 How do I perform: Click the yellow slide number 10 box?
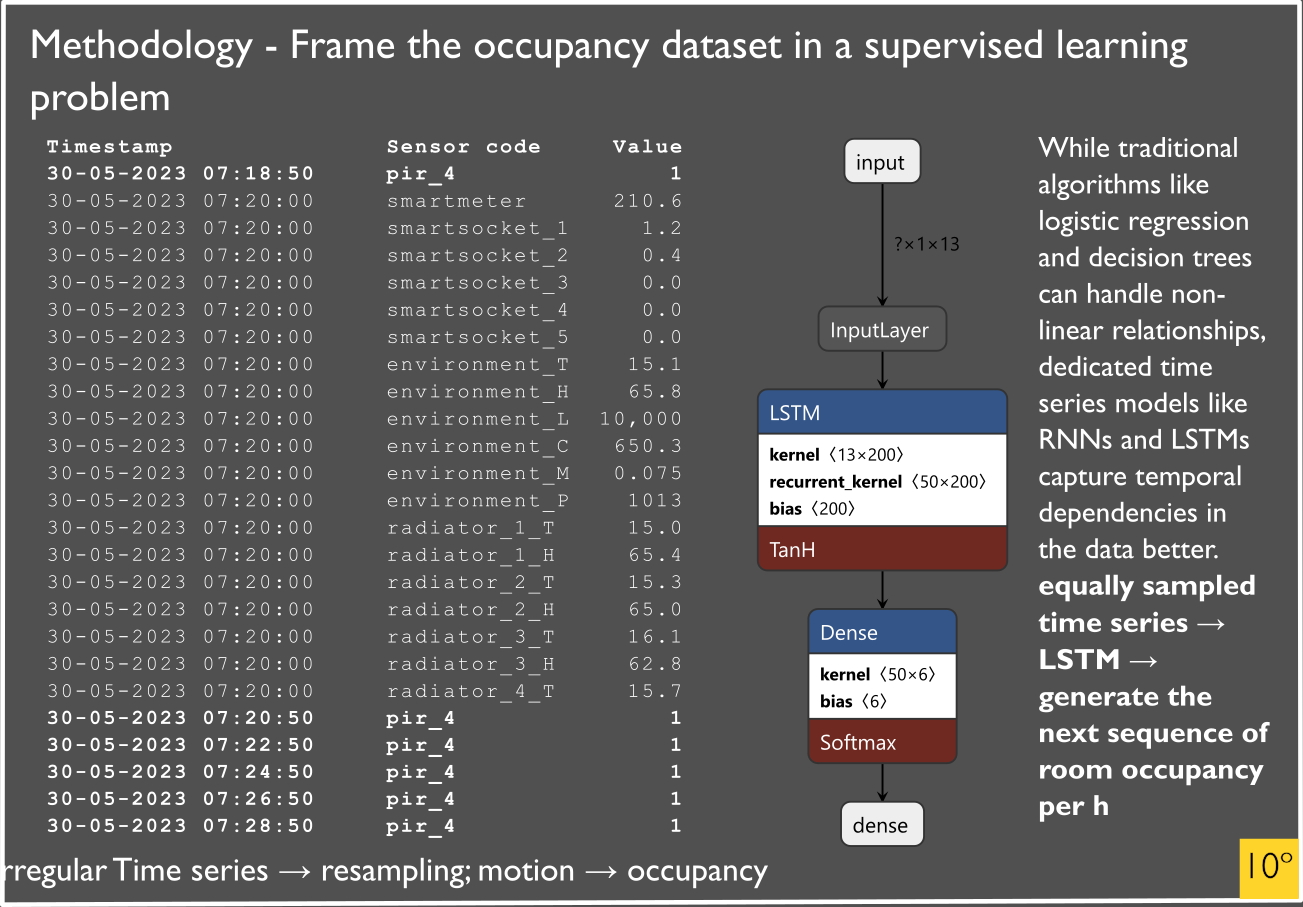[x=1269, y=867]
